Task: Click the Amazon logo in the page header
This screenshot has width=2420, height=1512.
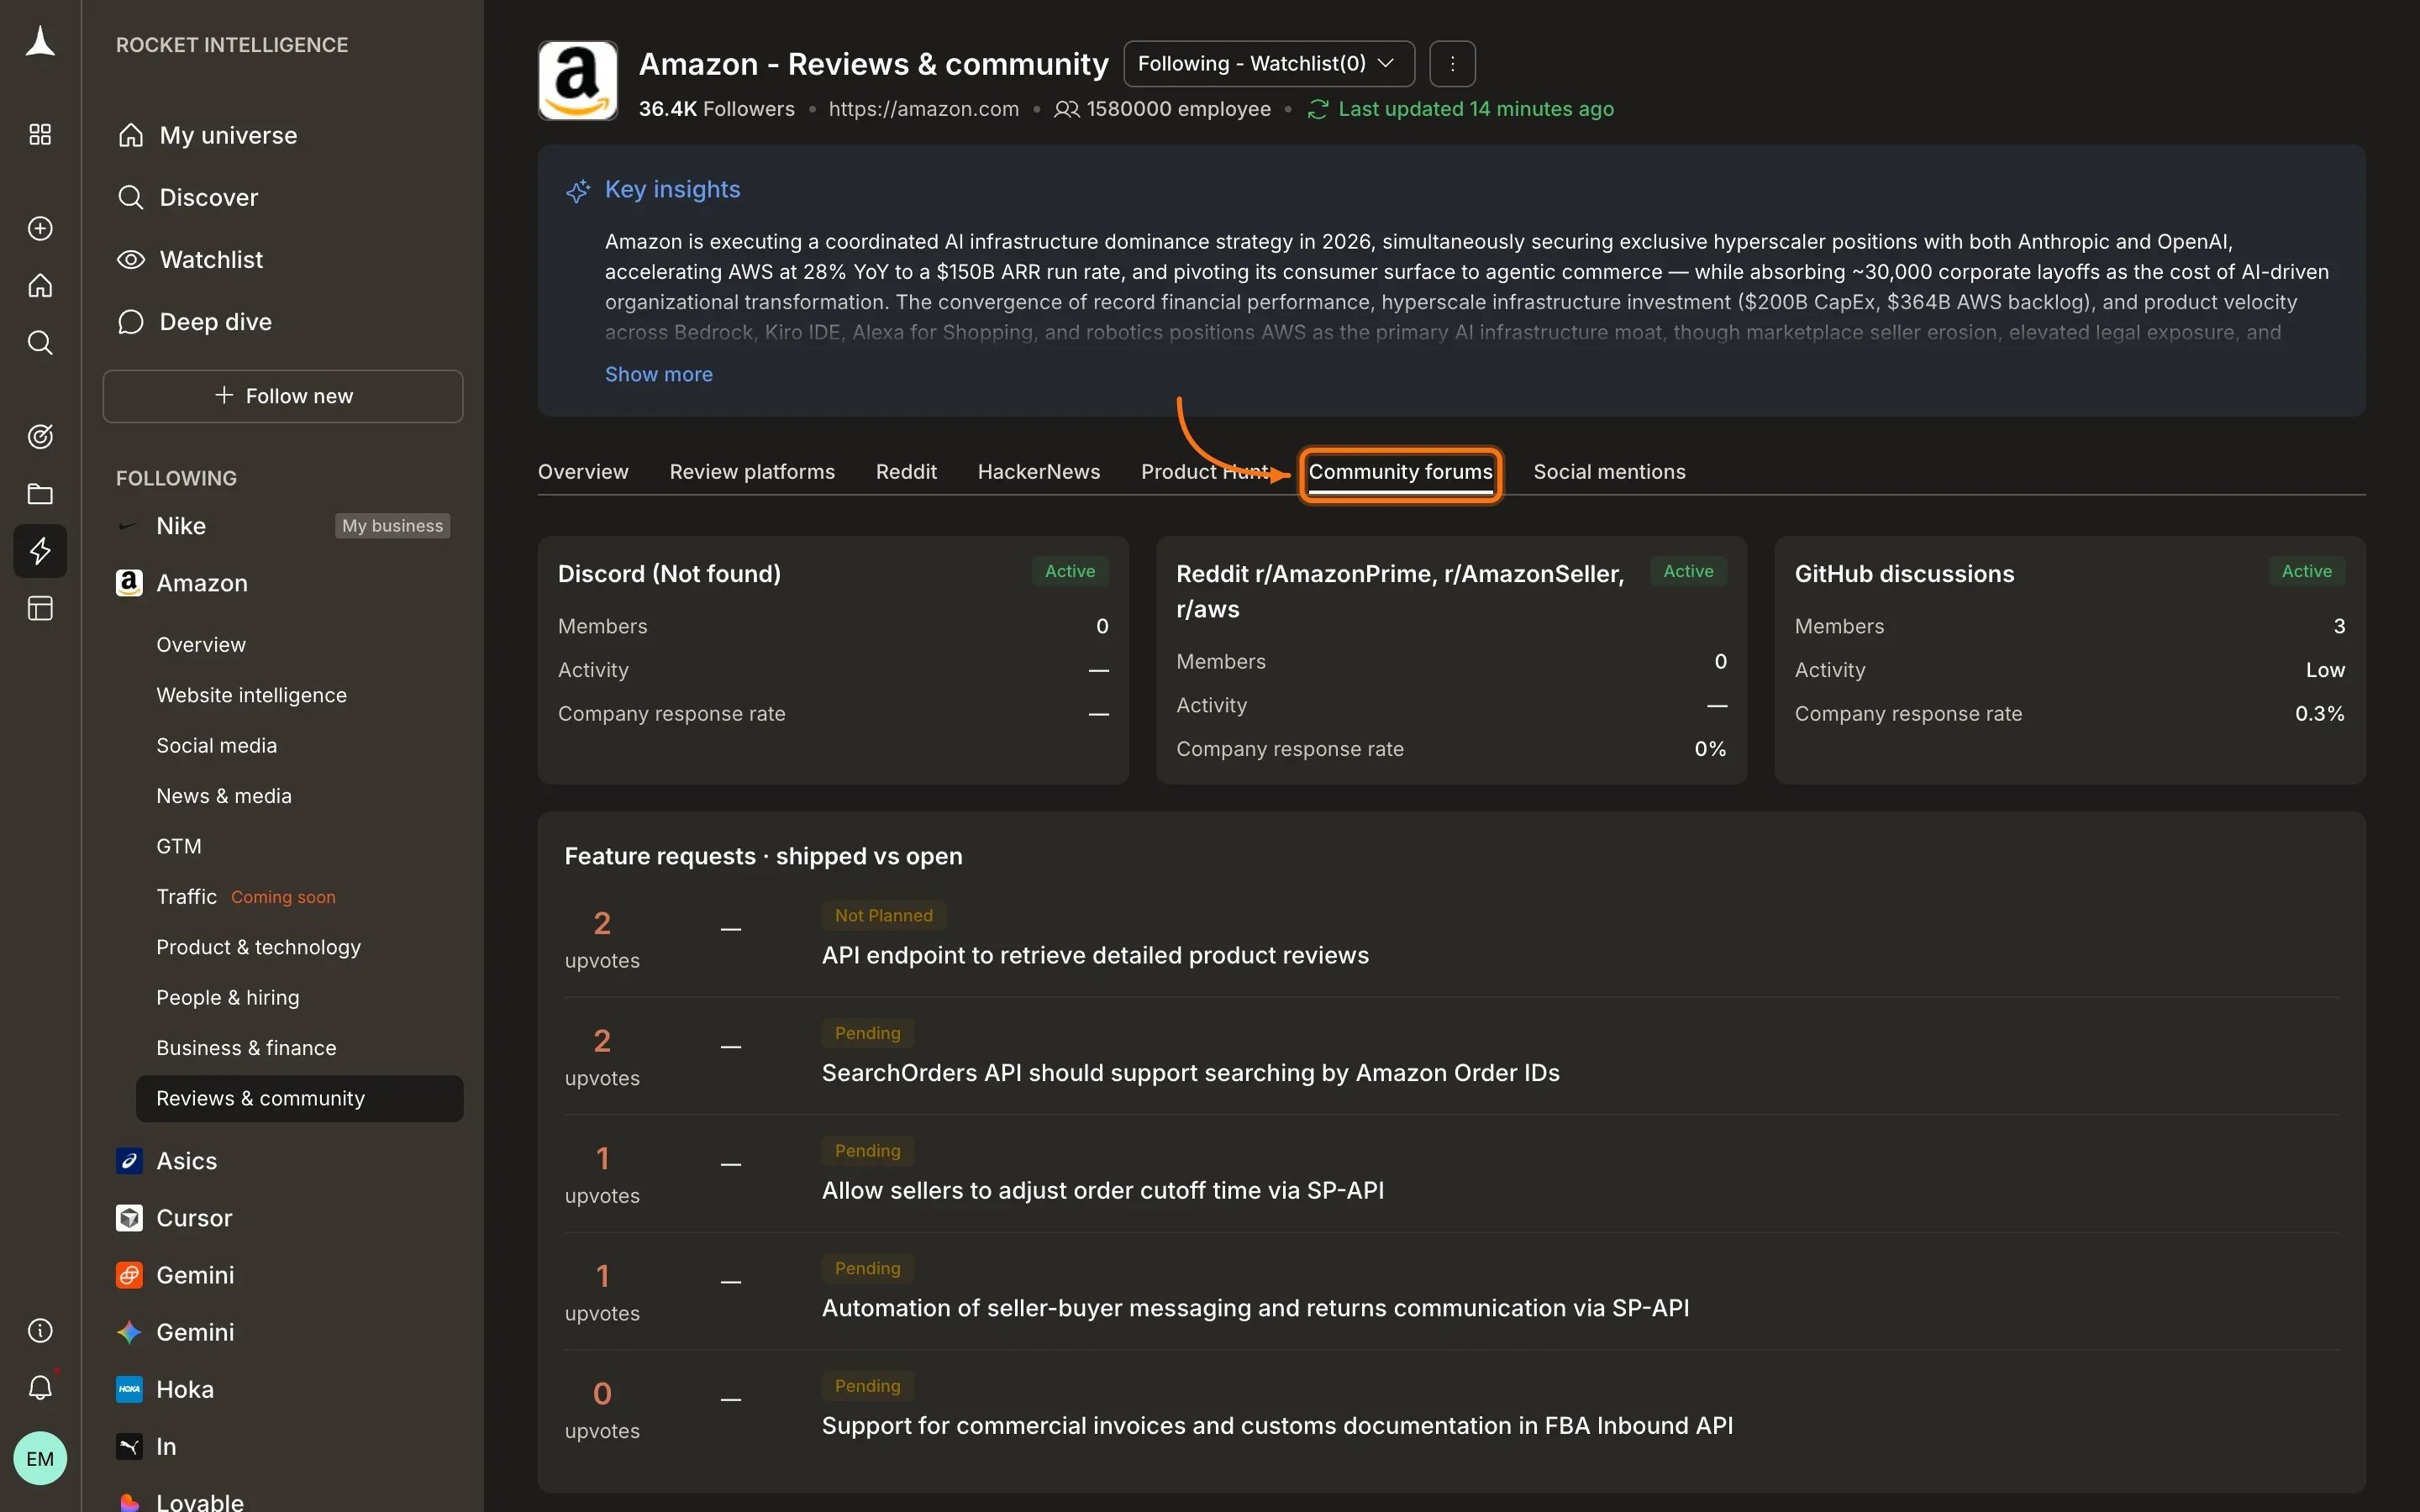Action: 578,80
